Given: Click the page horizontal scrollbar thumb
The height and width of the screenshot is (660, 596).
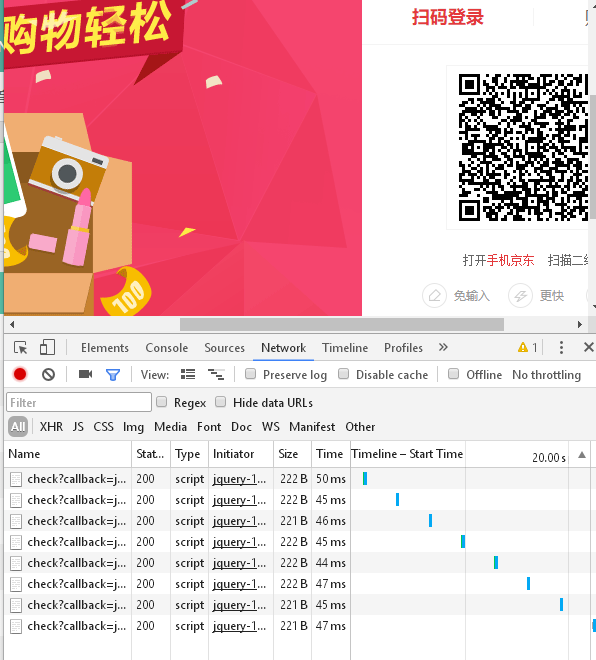Looking at the screenshot, I should [342, 325].
